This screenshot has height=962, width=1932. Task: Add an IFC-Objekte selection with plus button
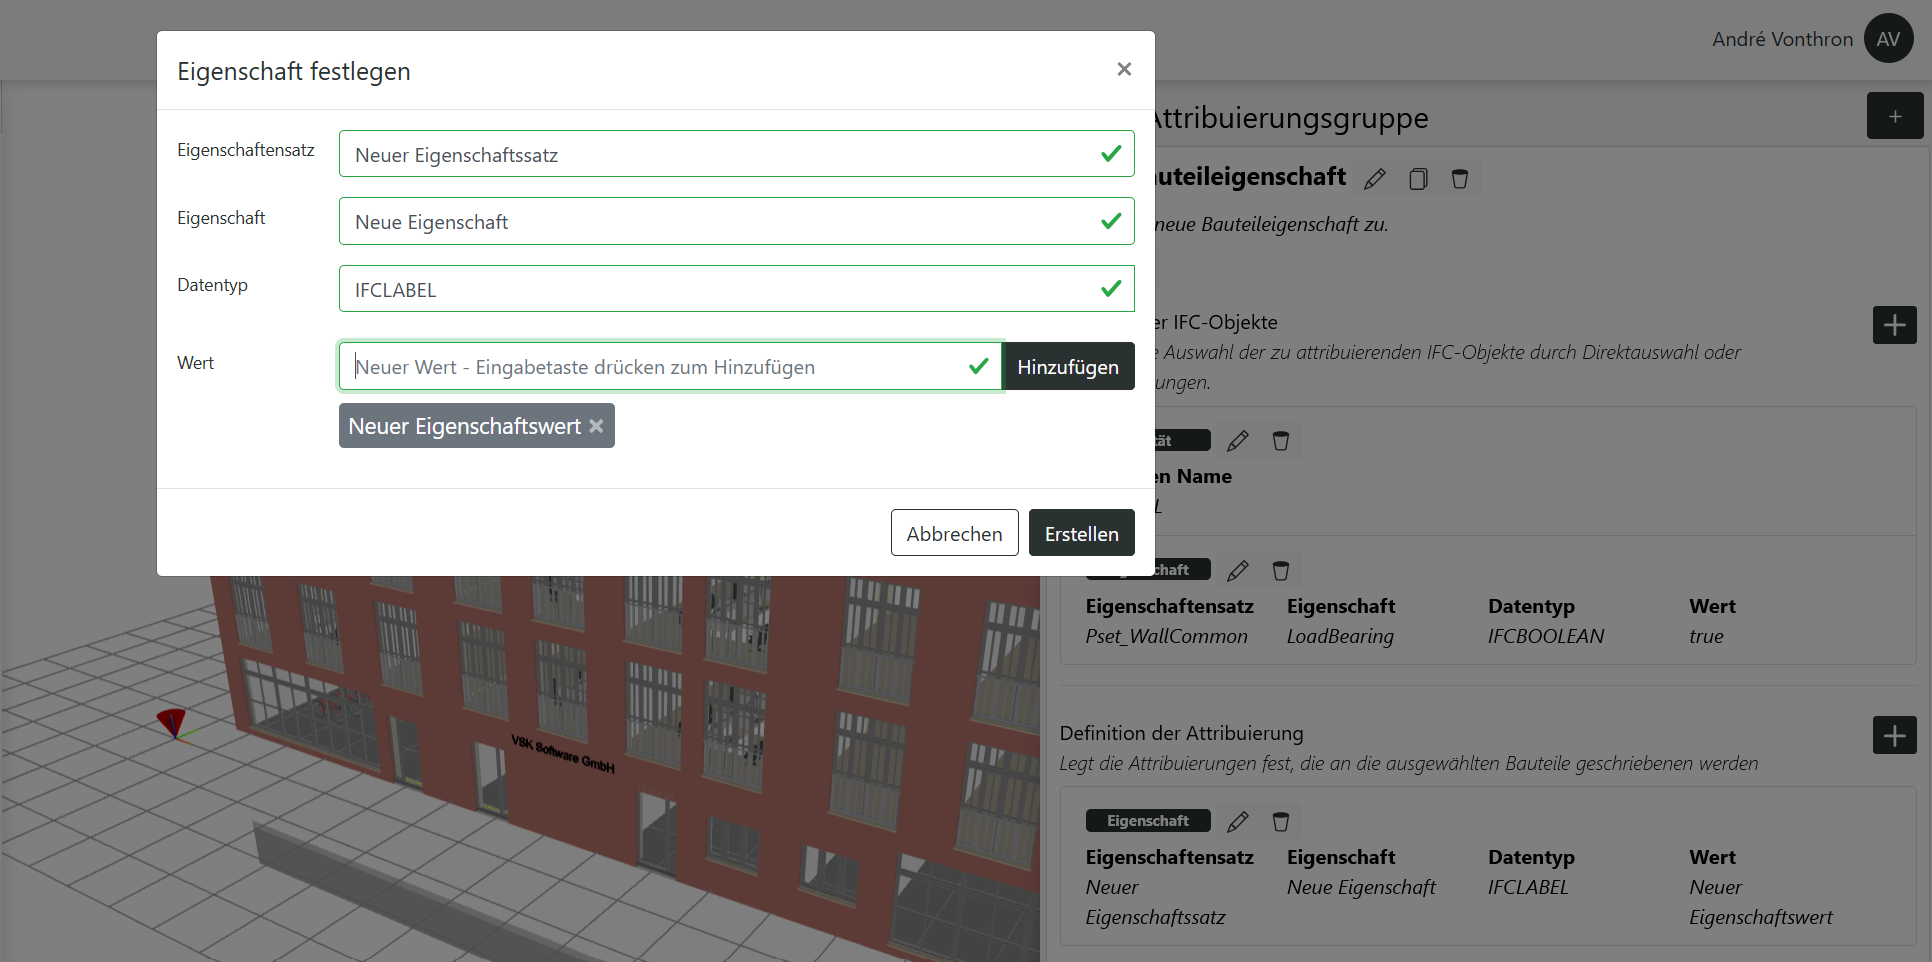[x=1894, y=325]
